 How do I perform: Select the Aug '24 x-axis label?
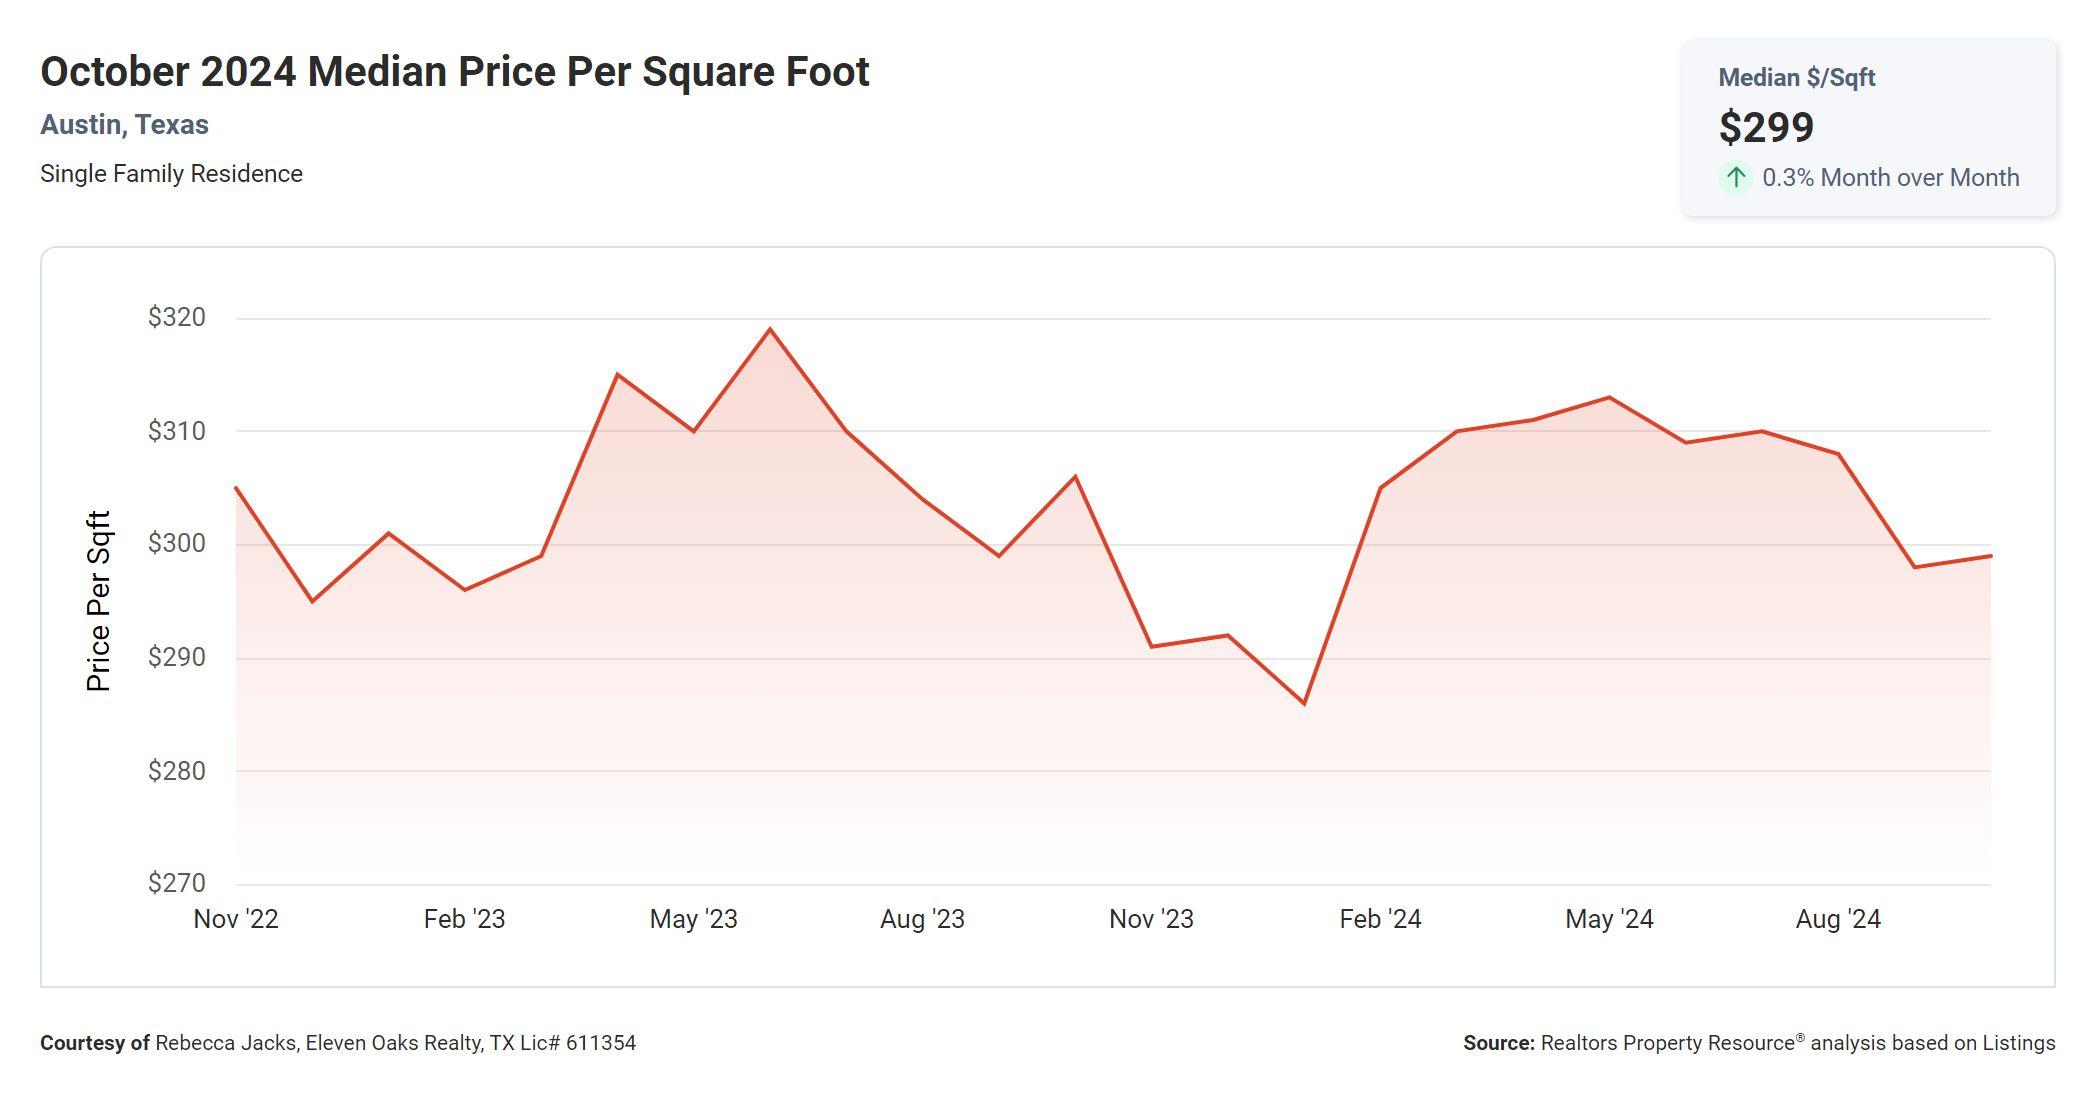click(x=1838, y=919)
